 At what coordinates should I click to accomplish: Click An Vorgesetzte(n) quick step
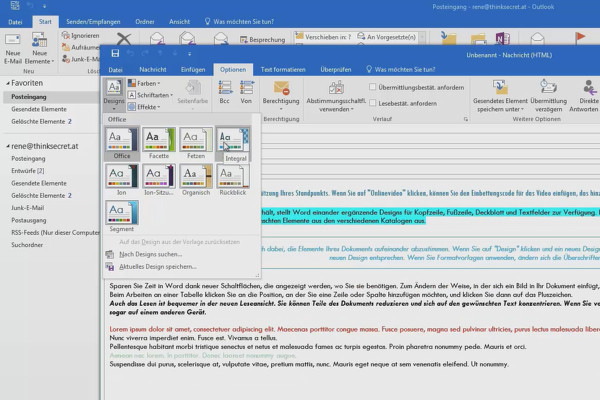coord(386,37)
